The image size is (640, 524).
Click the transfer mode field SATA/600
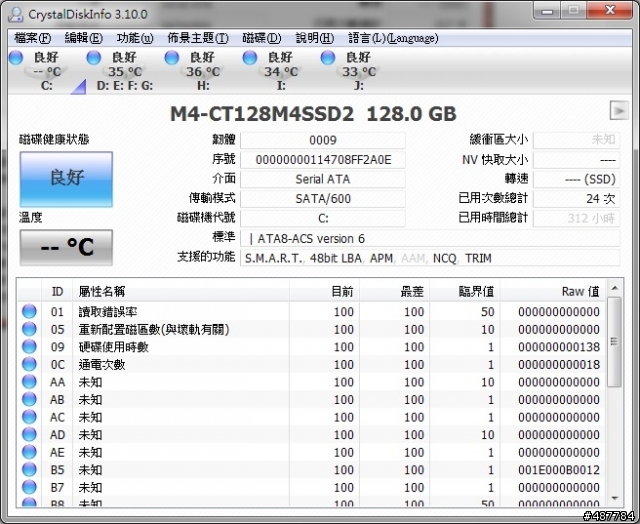[x=323, y=199]
